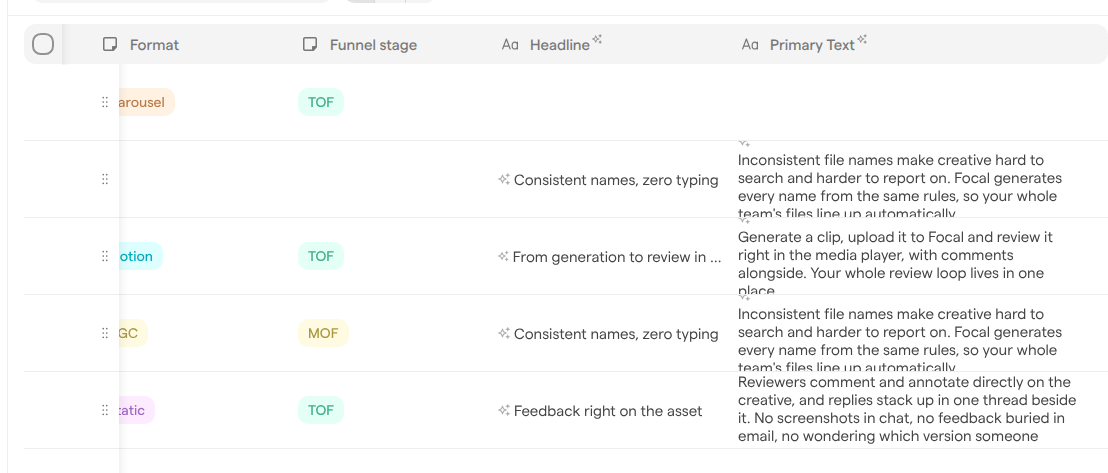This screenshot has height=473, width=1108.
Task: Open the Headline column header
Action: coord(560,45)
